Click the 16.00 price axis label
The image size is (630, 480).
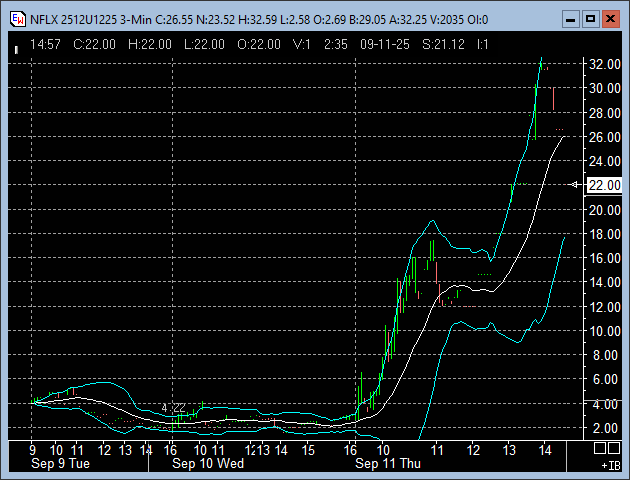pyautogui.click(x=604, y=258)
